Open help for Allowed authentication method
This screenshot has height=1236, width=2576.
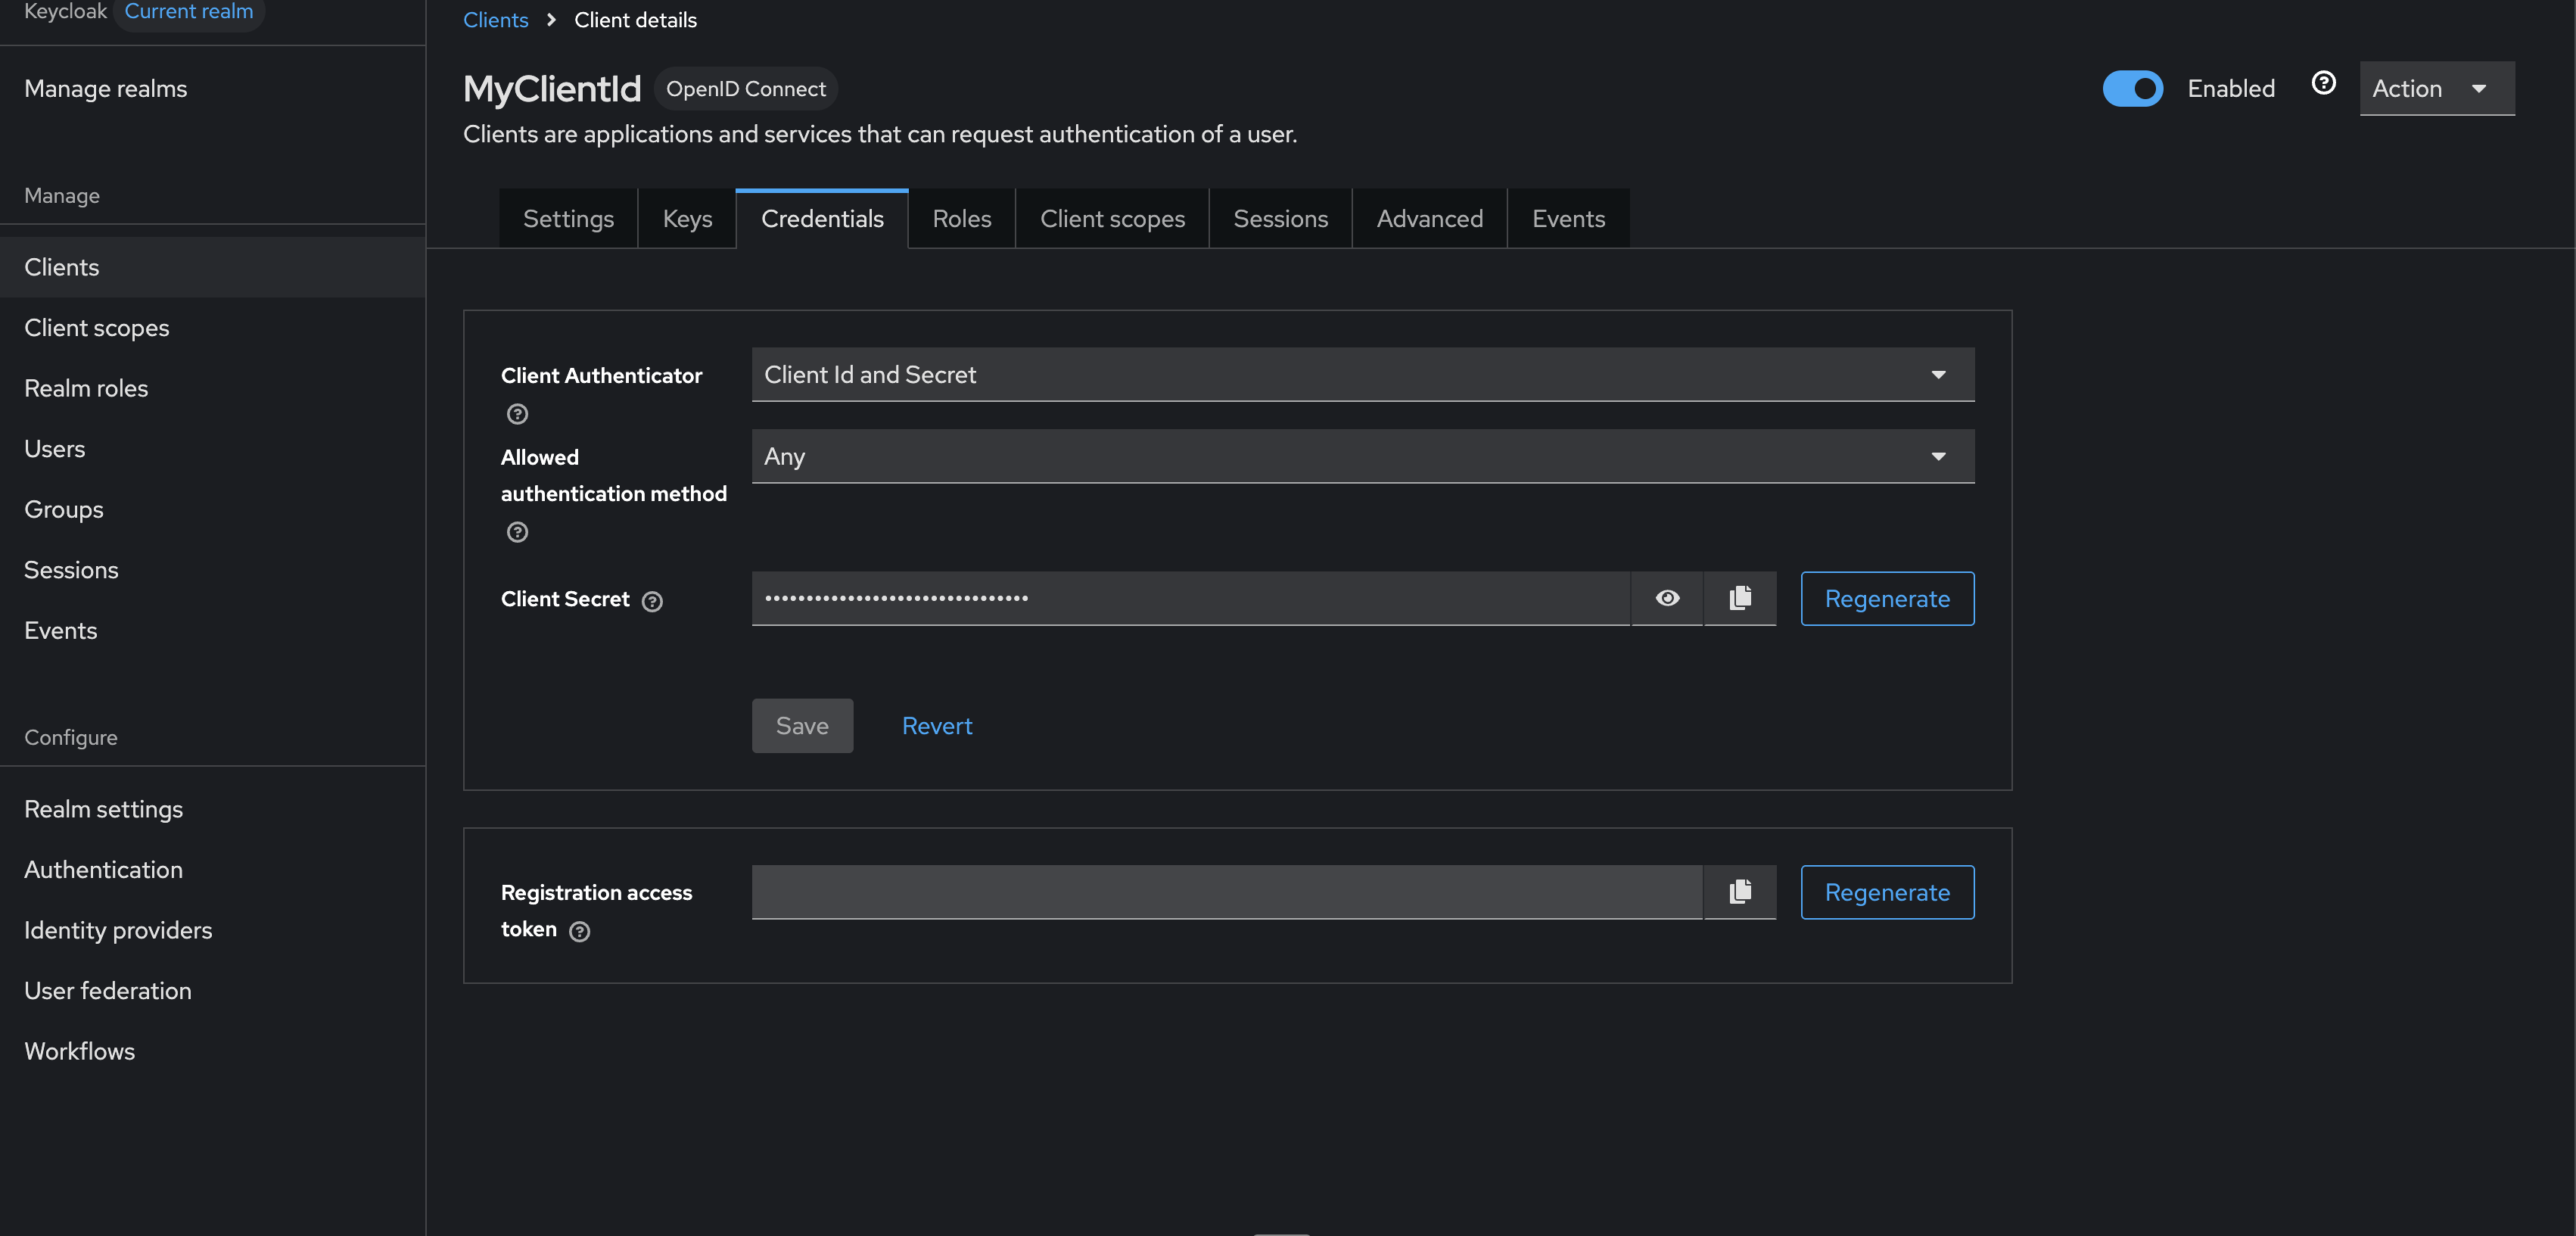[x=517, y=532]
